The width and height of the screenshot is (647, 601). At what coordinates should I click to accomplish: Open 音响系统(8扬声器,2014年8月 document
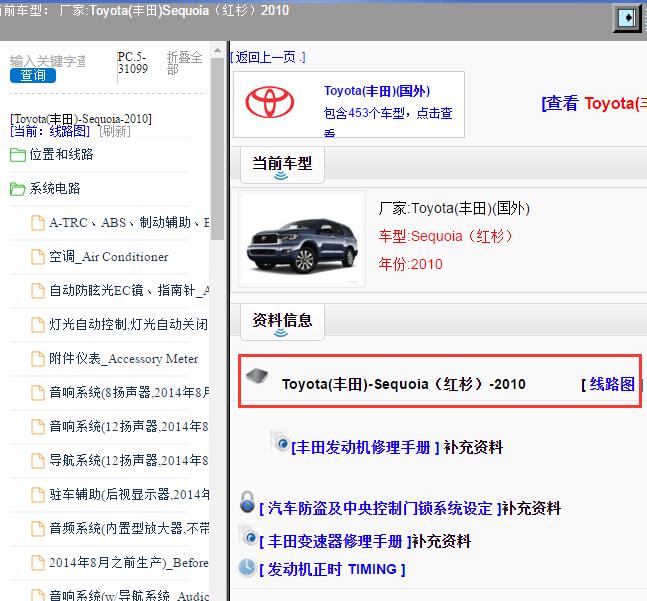(x=129, y=392)
